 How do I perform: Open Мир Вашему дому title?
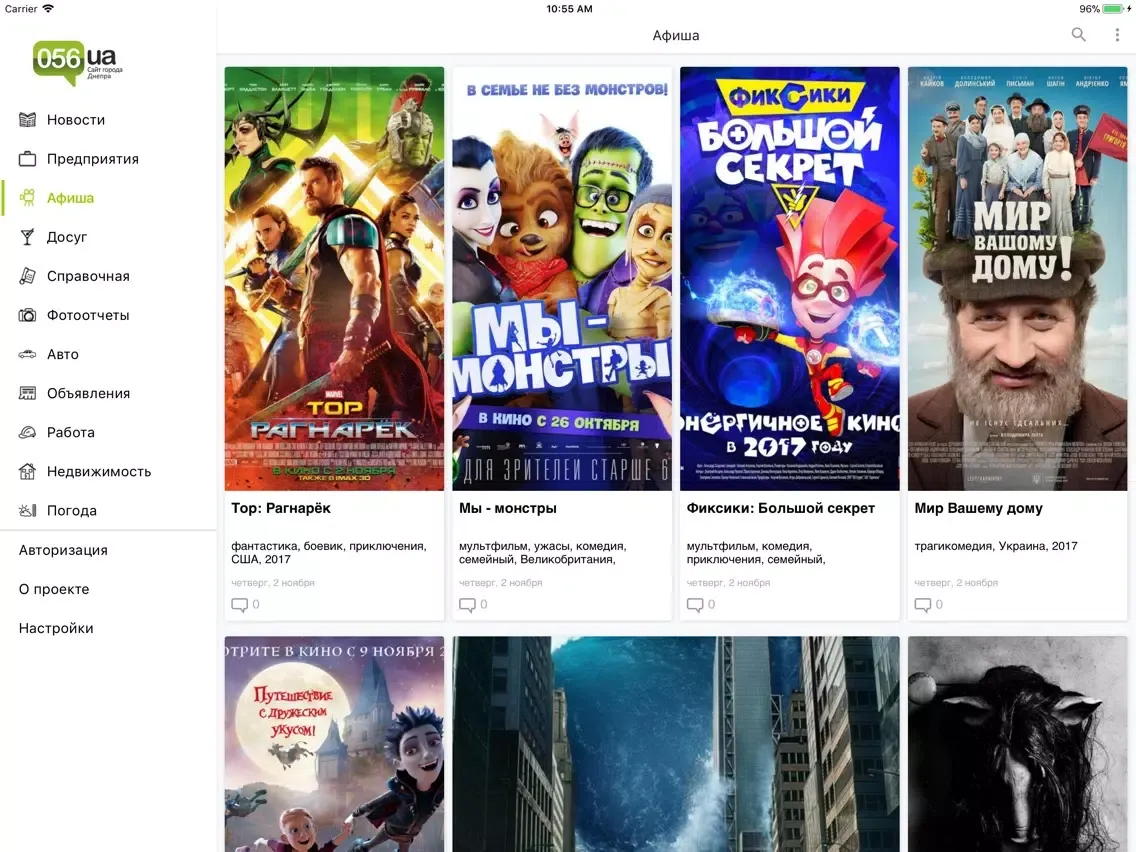click(x=979, y=509)
